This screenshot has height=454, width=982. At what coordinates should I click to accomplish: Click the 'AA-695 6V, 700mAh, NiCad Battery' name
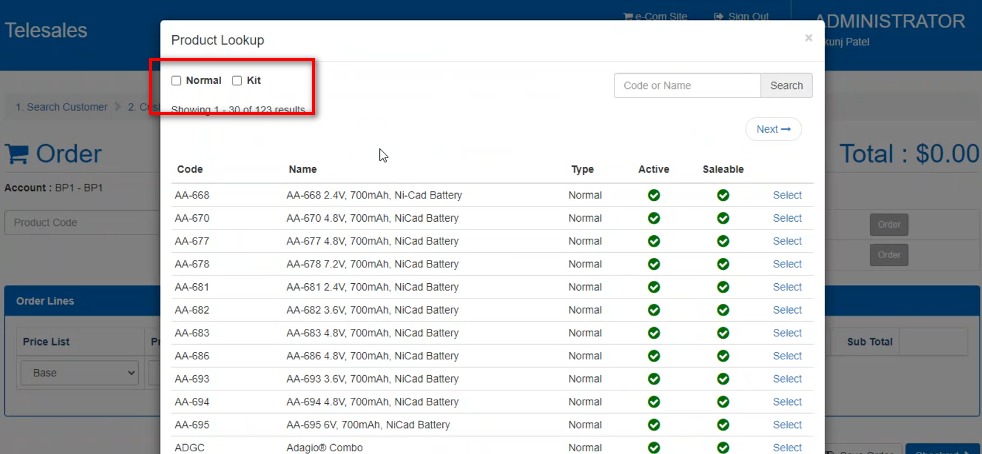click(368, 425)
